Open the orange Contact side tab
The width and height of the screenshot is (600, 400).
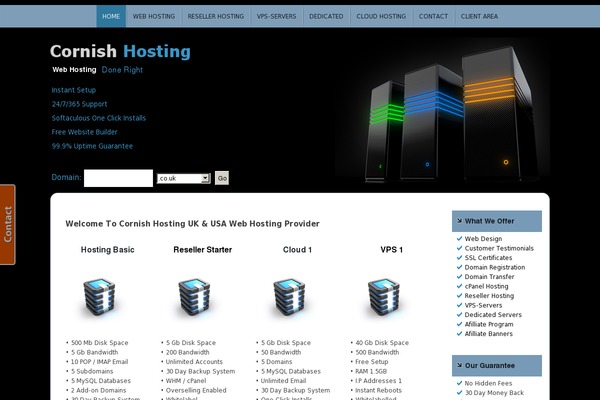point(8,224)
